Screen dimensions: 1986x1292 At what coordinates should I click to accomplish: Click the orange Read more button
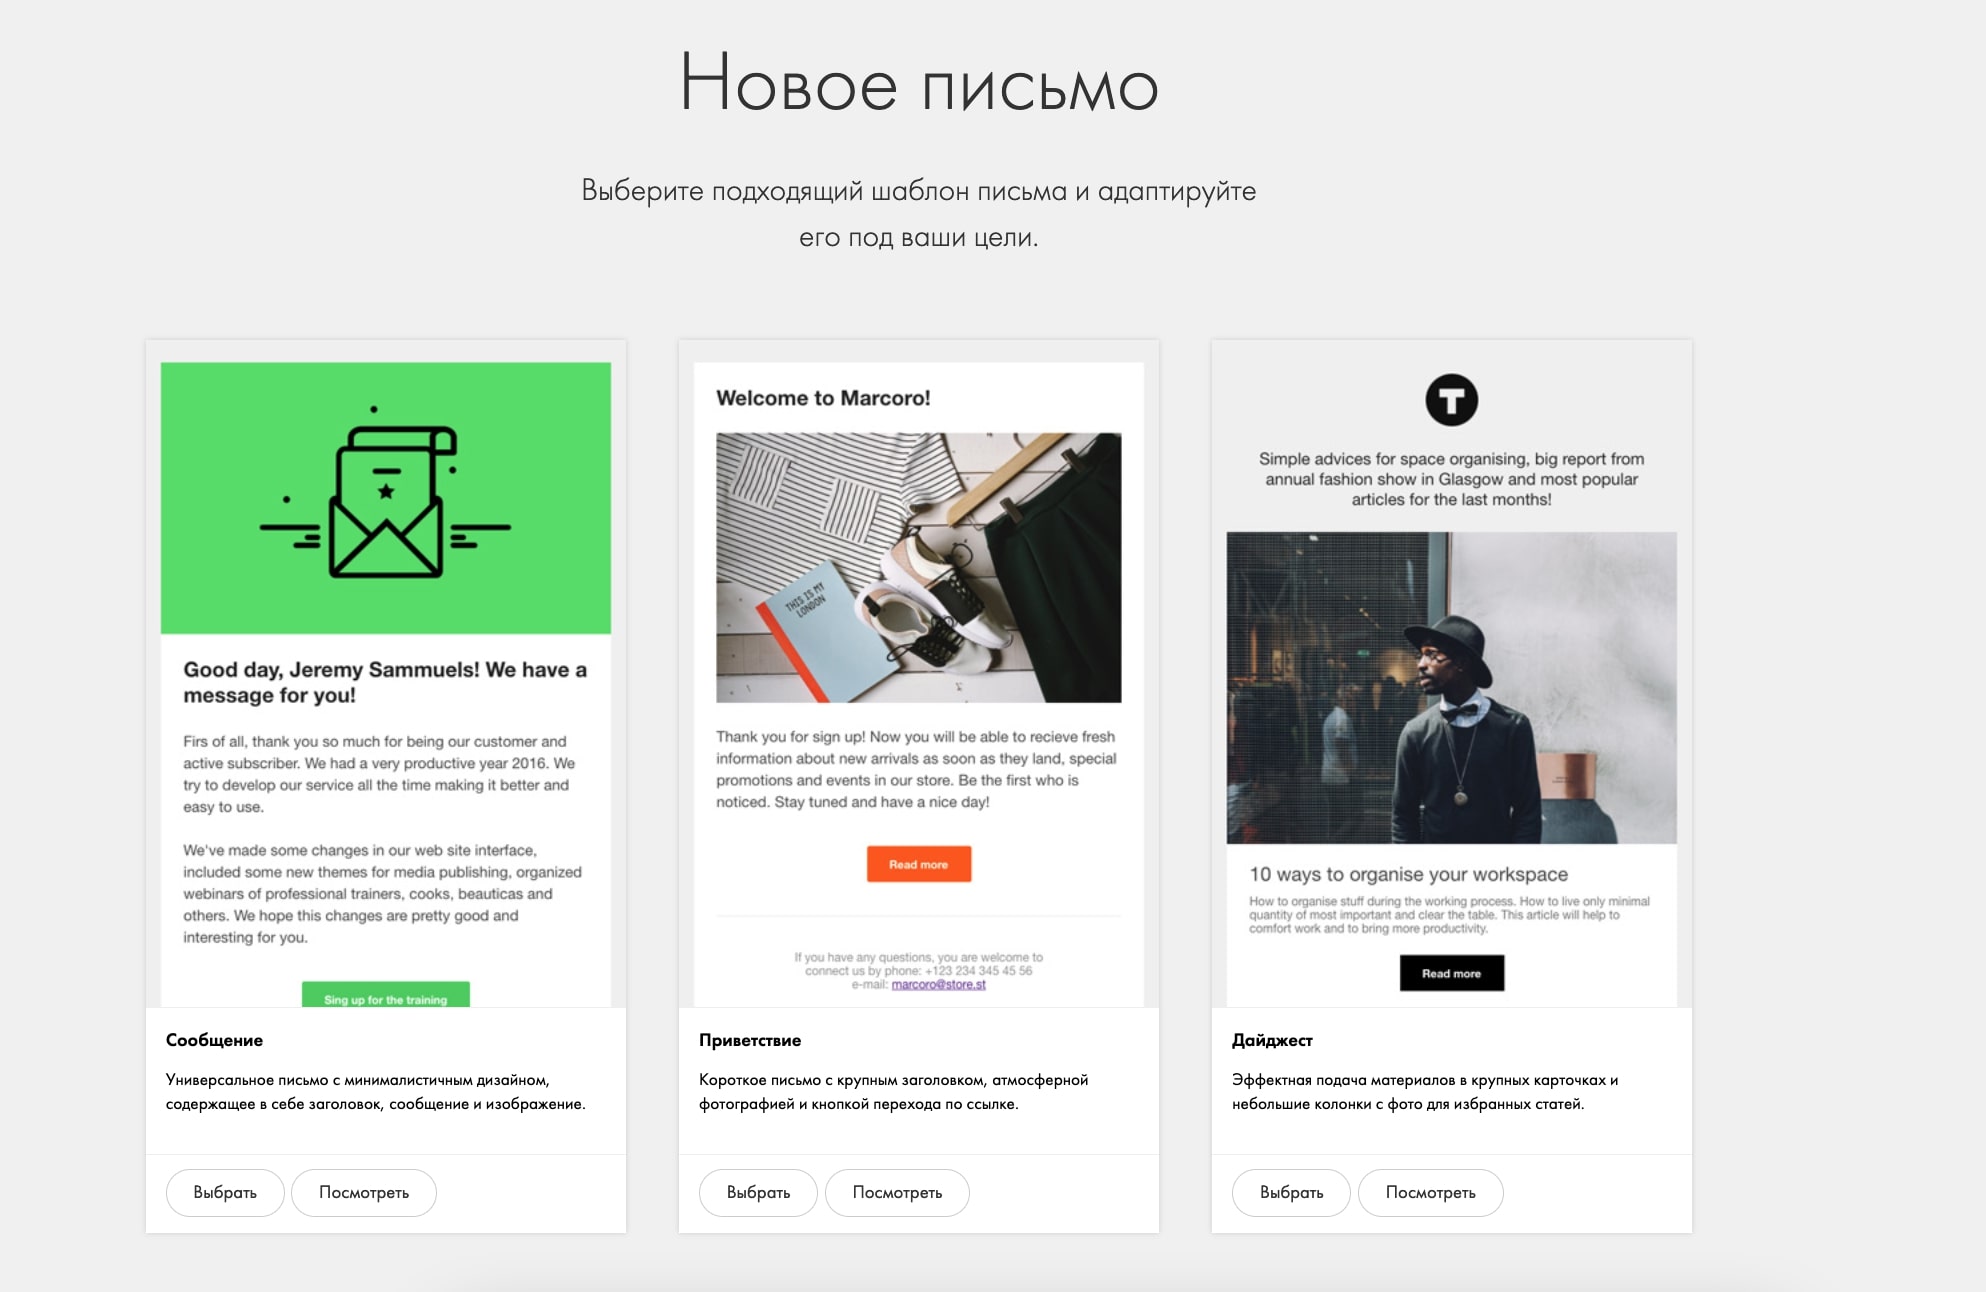[x=918, y=864]
